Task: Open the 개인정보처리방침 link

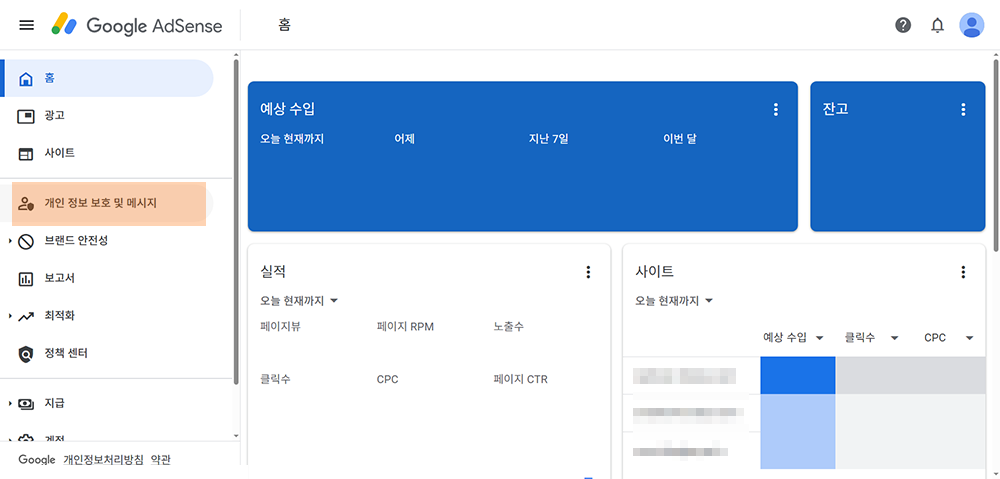Action: [x=104, y=460]
